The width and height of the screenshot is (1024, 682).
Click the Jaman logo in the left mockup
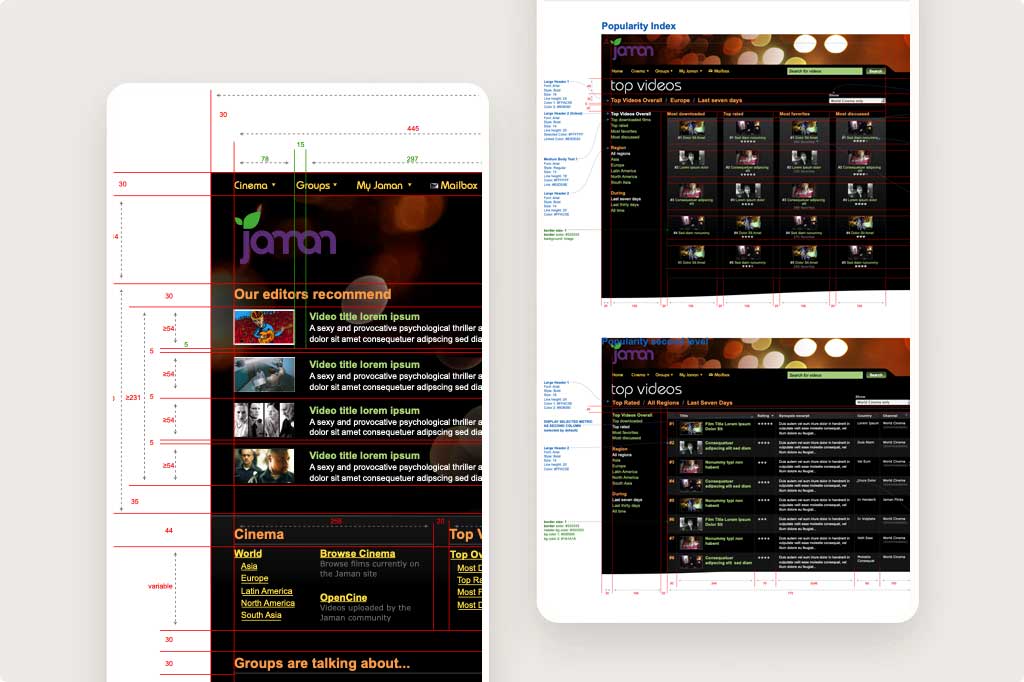[x=286, y=234]
